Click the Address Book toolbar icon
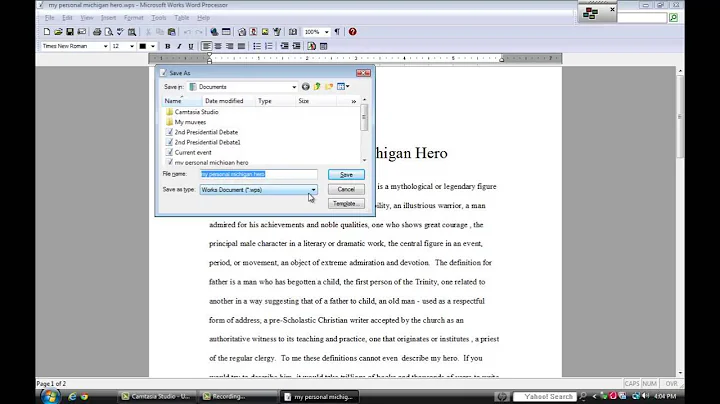 click(x=293, y=32)
